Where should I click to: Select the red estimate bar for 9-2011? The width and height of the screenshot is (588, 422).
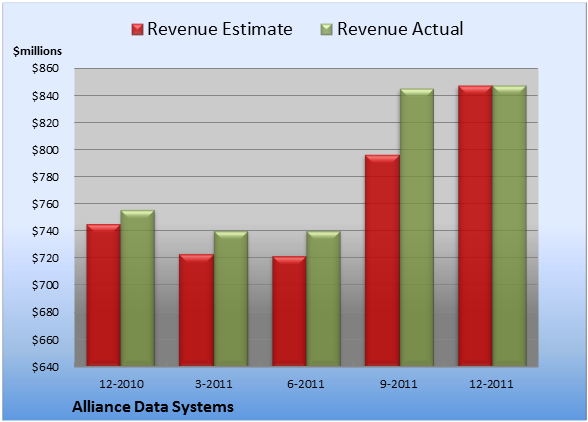point(382,260)
